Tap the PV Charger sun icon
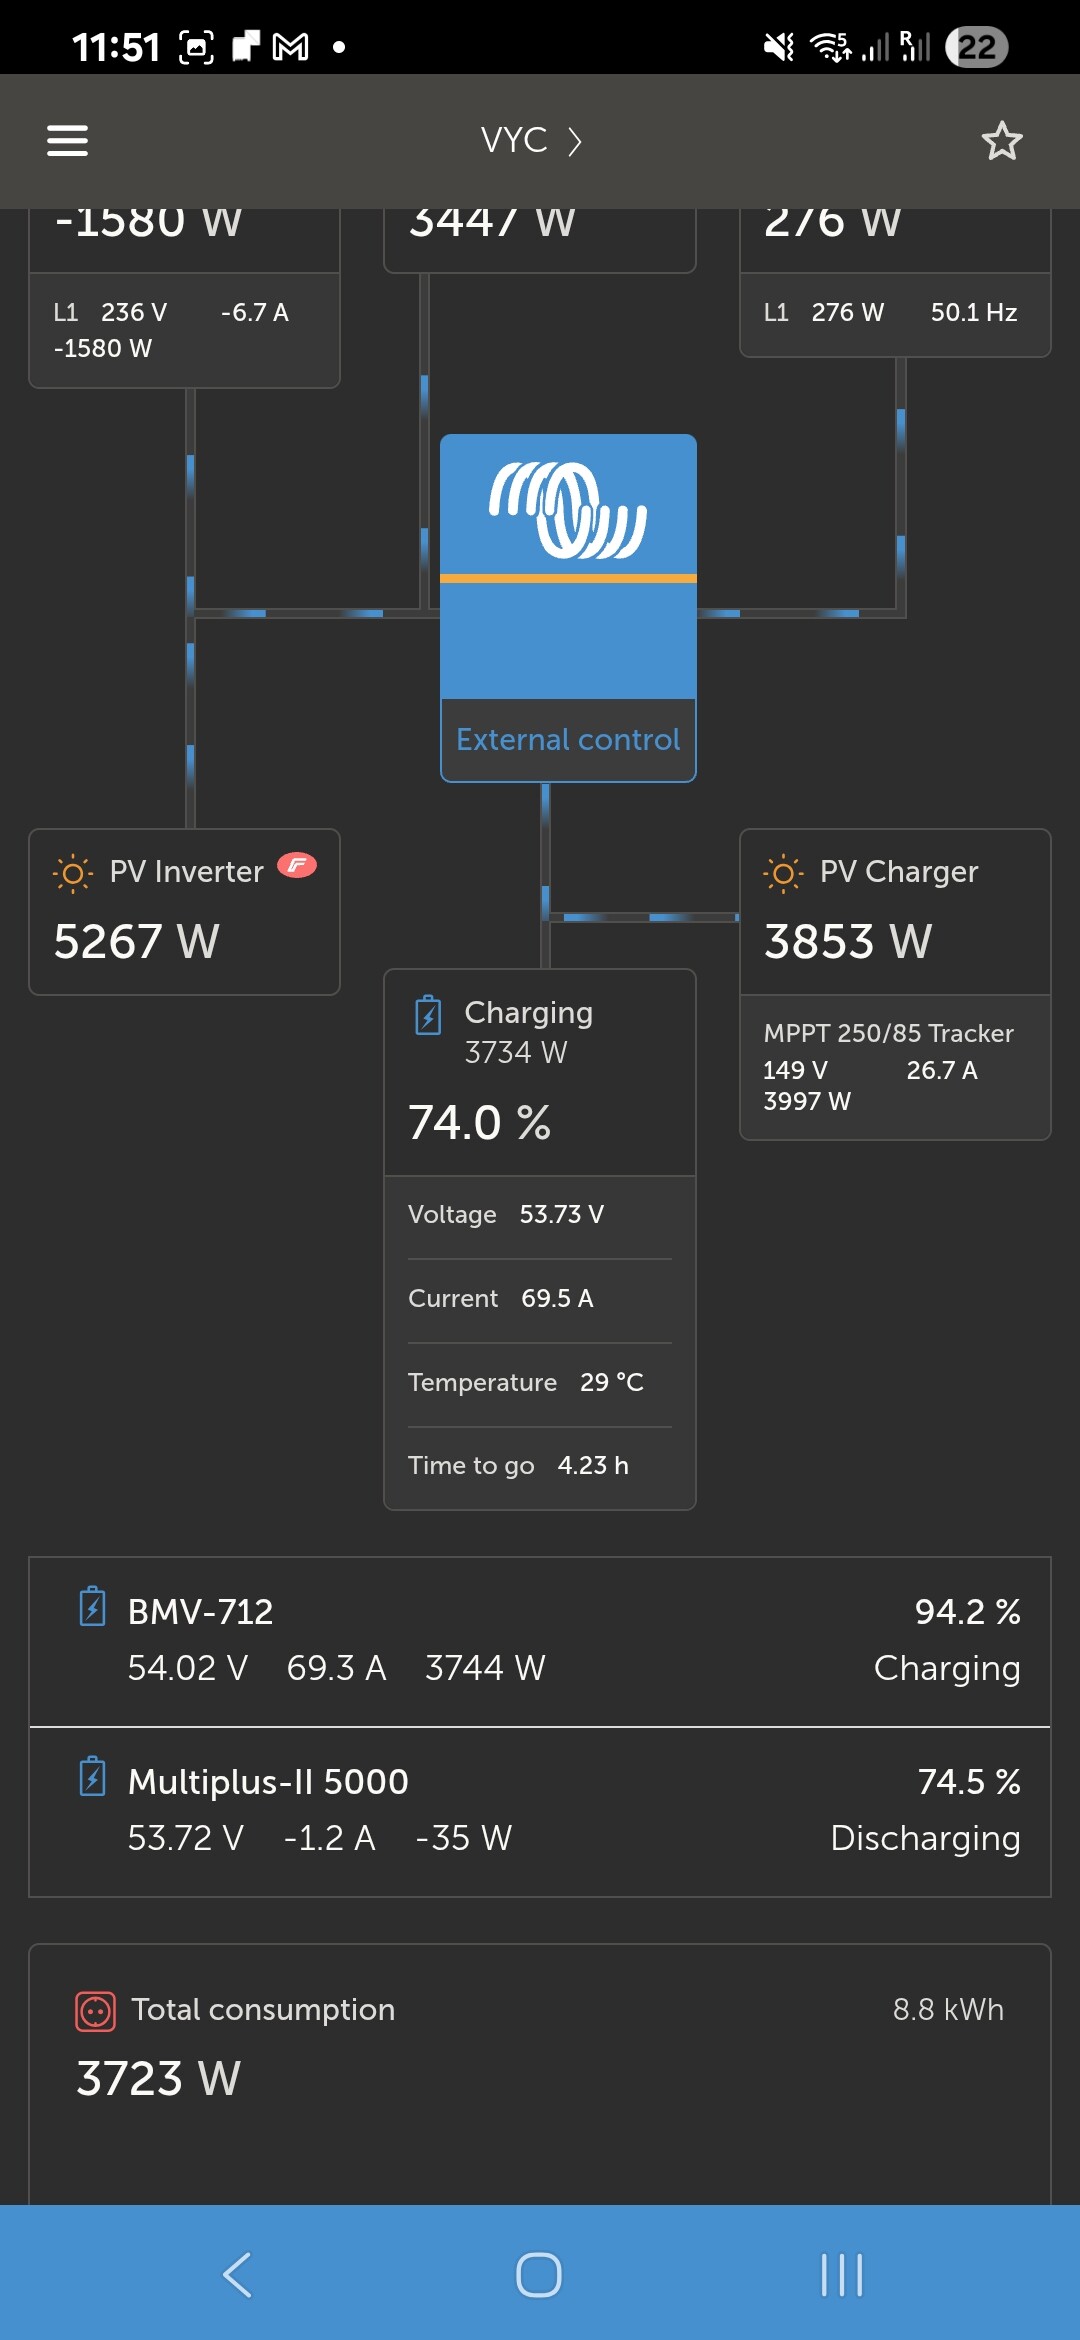The image size is (1080, 2340). (783, 873)
